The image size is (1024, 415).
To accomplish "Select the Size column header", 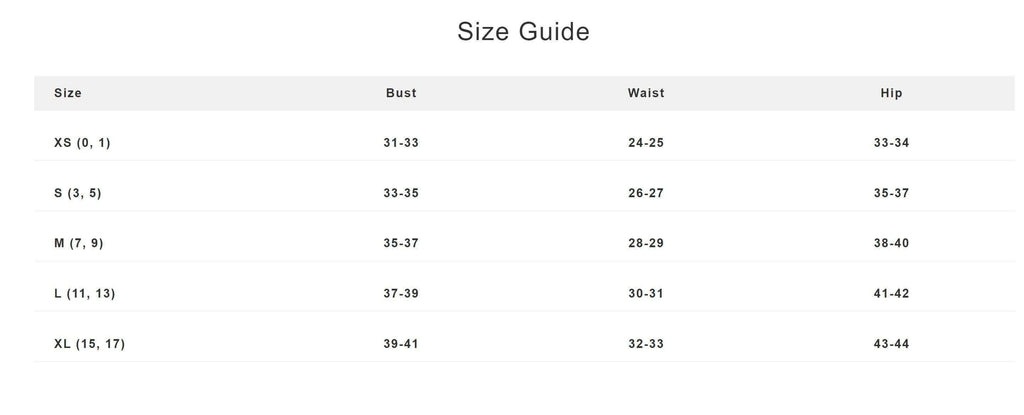I will [x=68, y=93].
